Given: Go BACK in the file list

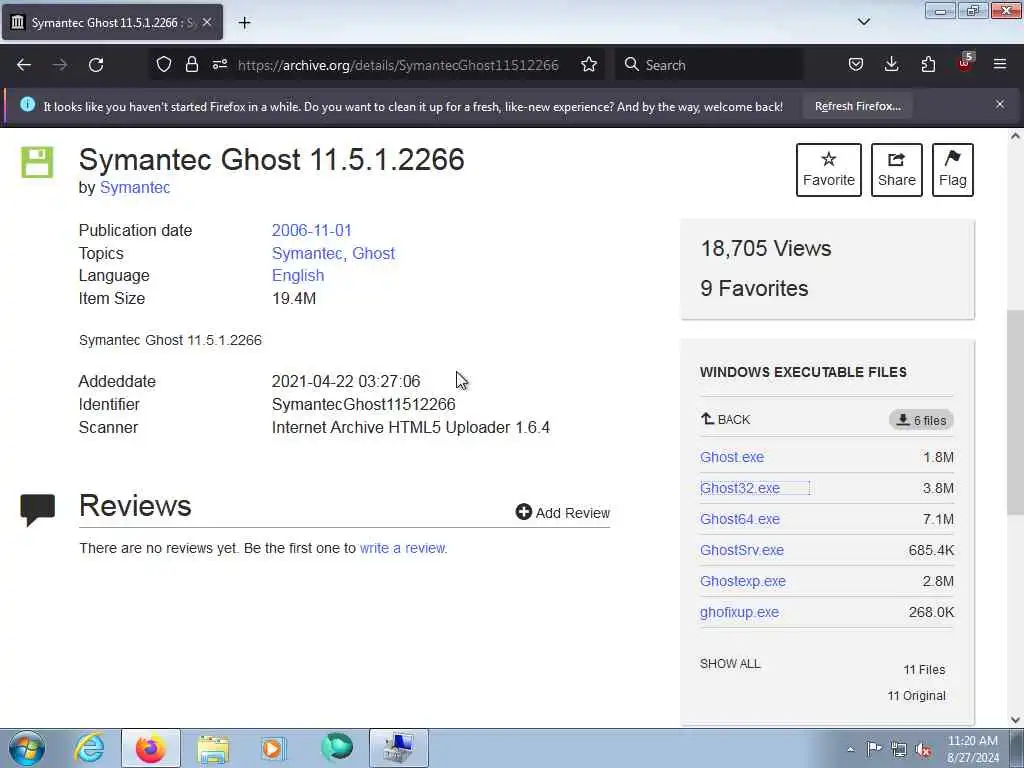Looking at the screenshot, I should click(x=726, y=419).
